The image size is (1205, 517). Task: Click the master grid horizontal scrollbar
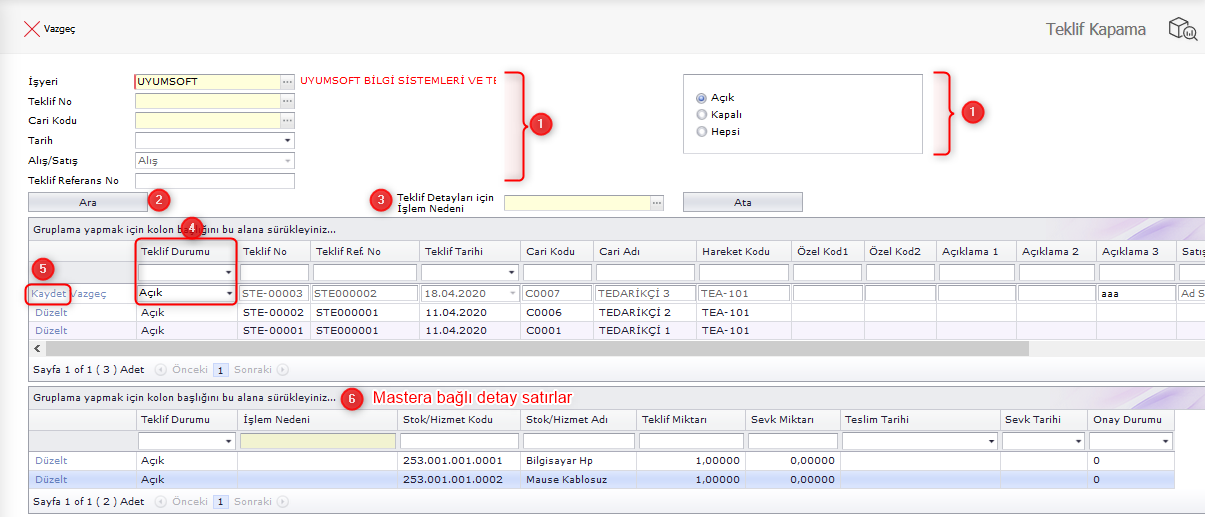tap(530, 349)
